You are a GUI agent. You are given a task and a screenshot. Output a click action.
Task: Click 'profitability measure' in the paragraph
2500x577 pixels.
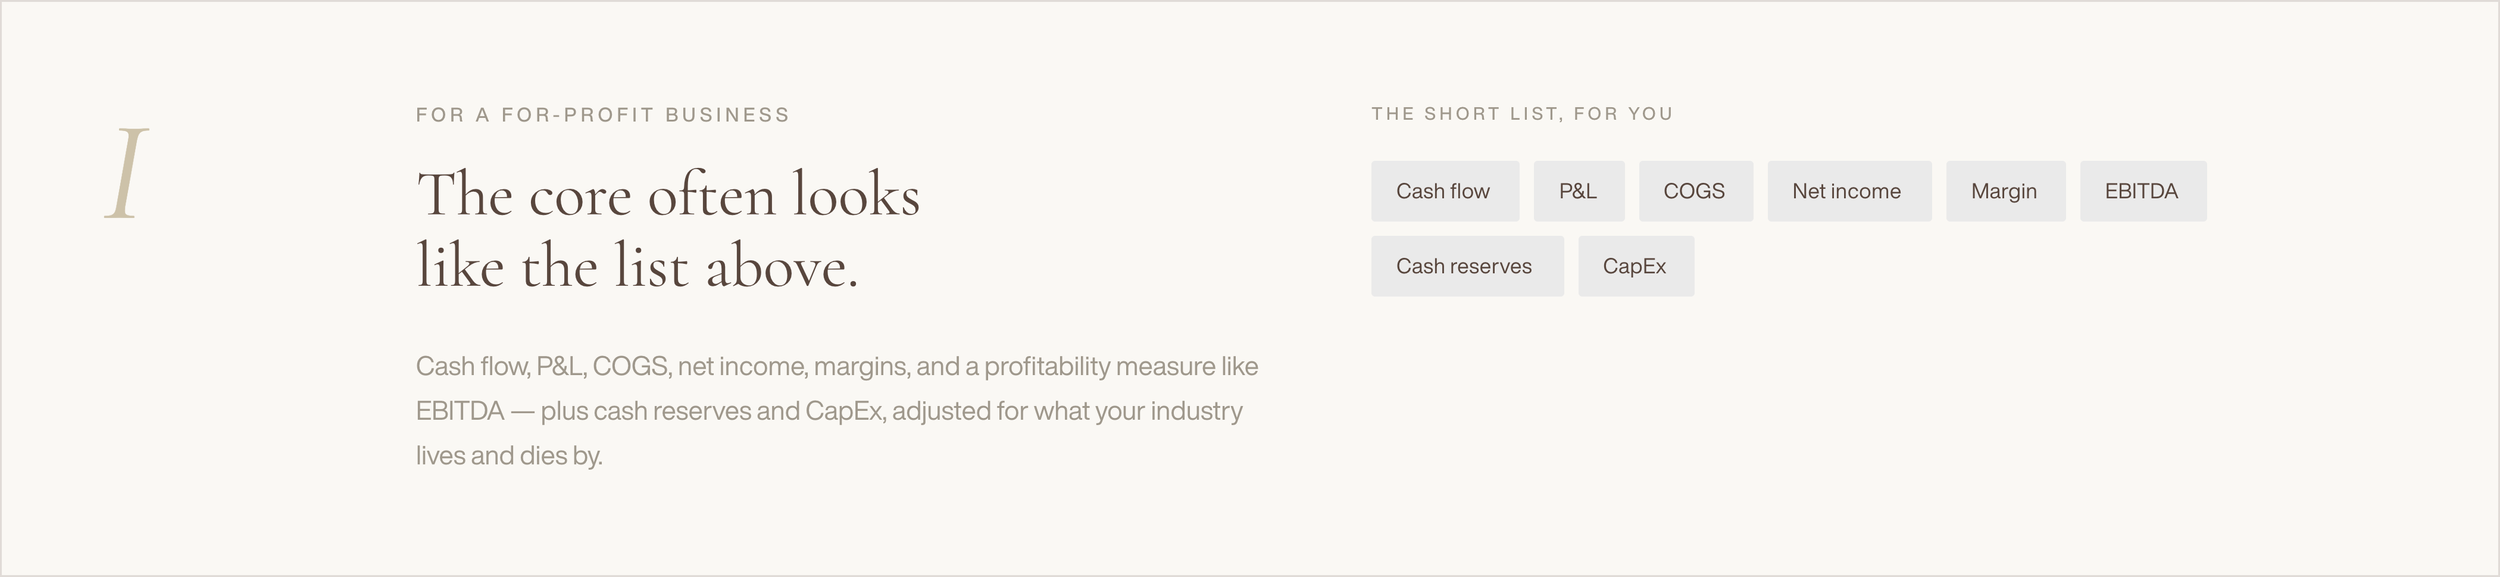(1097, 367)
